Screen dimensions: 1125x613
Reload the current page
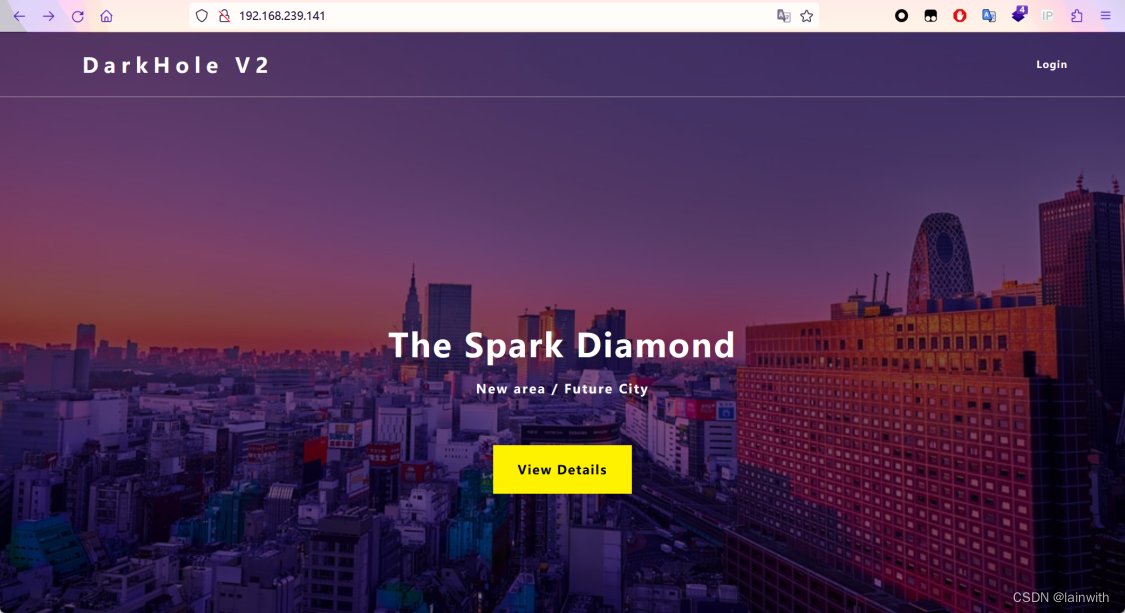pos(77,16)
